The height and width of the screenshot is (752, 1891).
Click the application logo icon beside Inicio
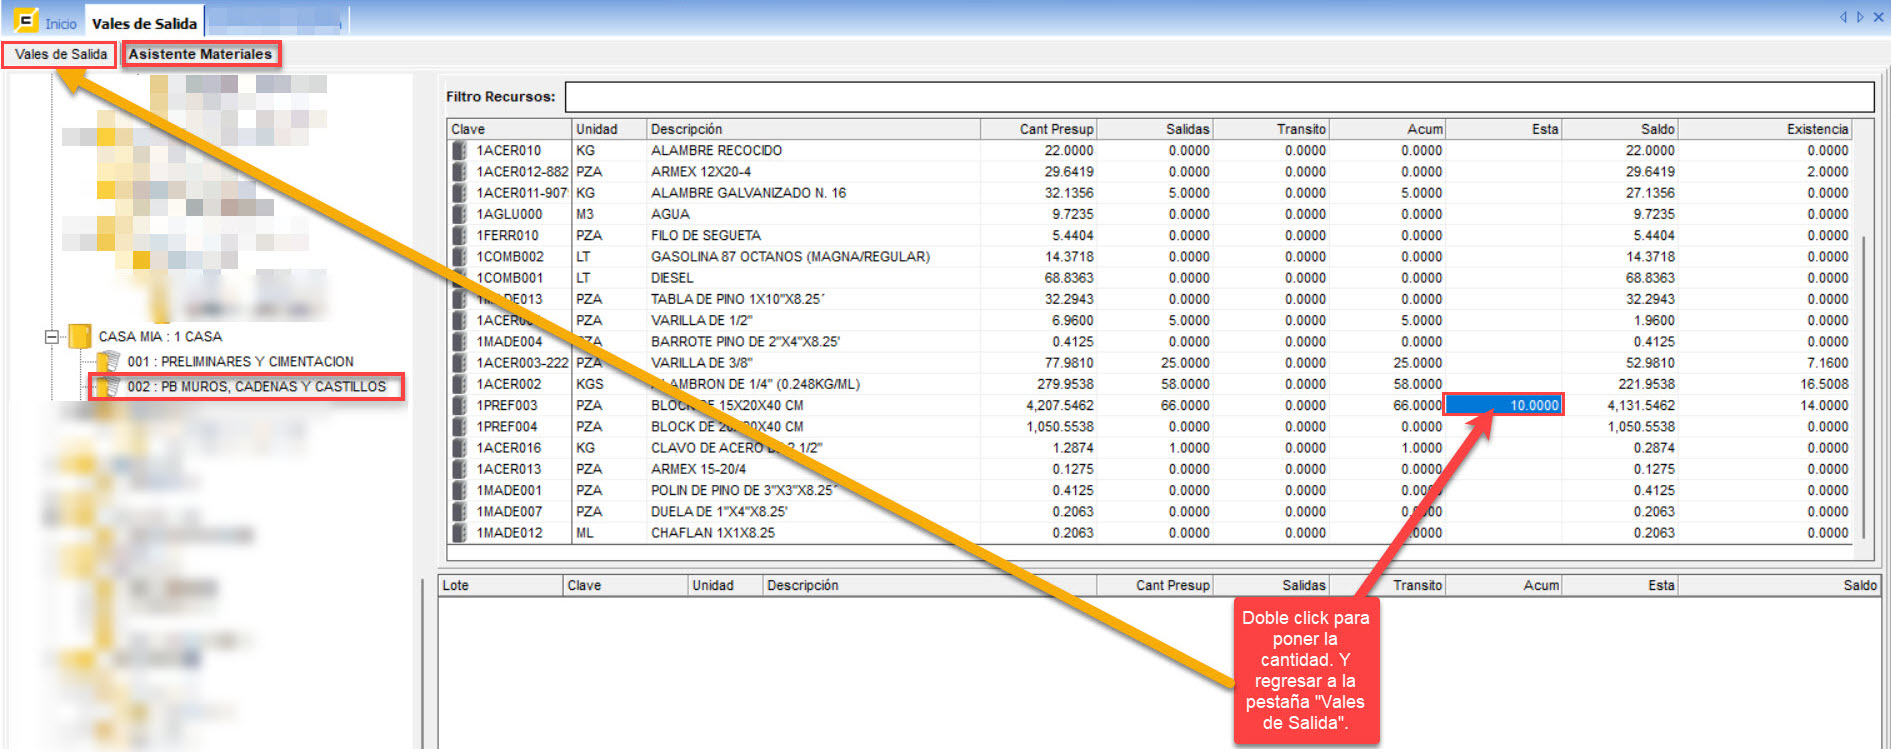point(25,21)
